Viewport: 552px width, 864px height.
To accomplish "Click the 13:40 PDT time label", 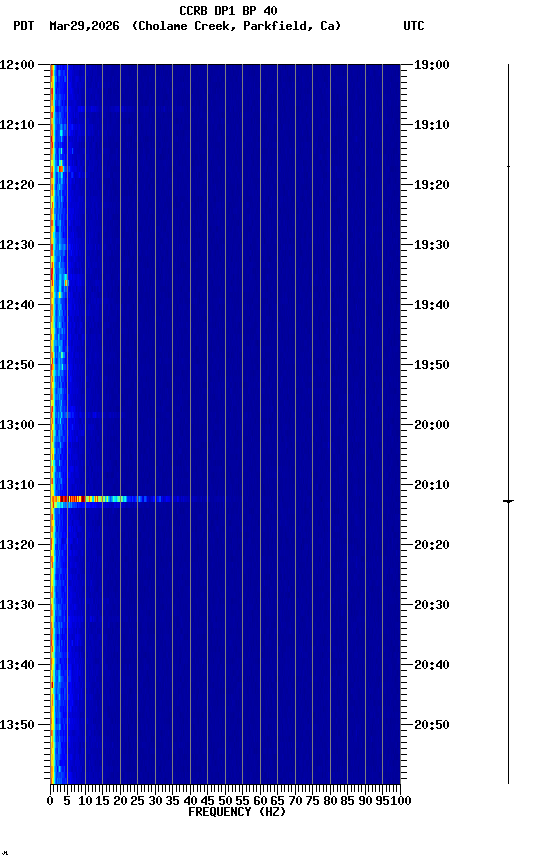I will [17, 665].
